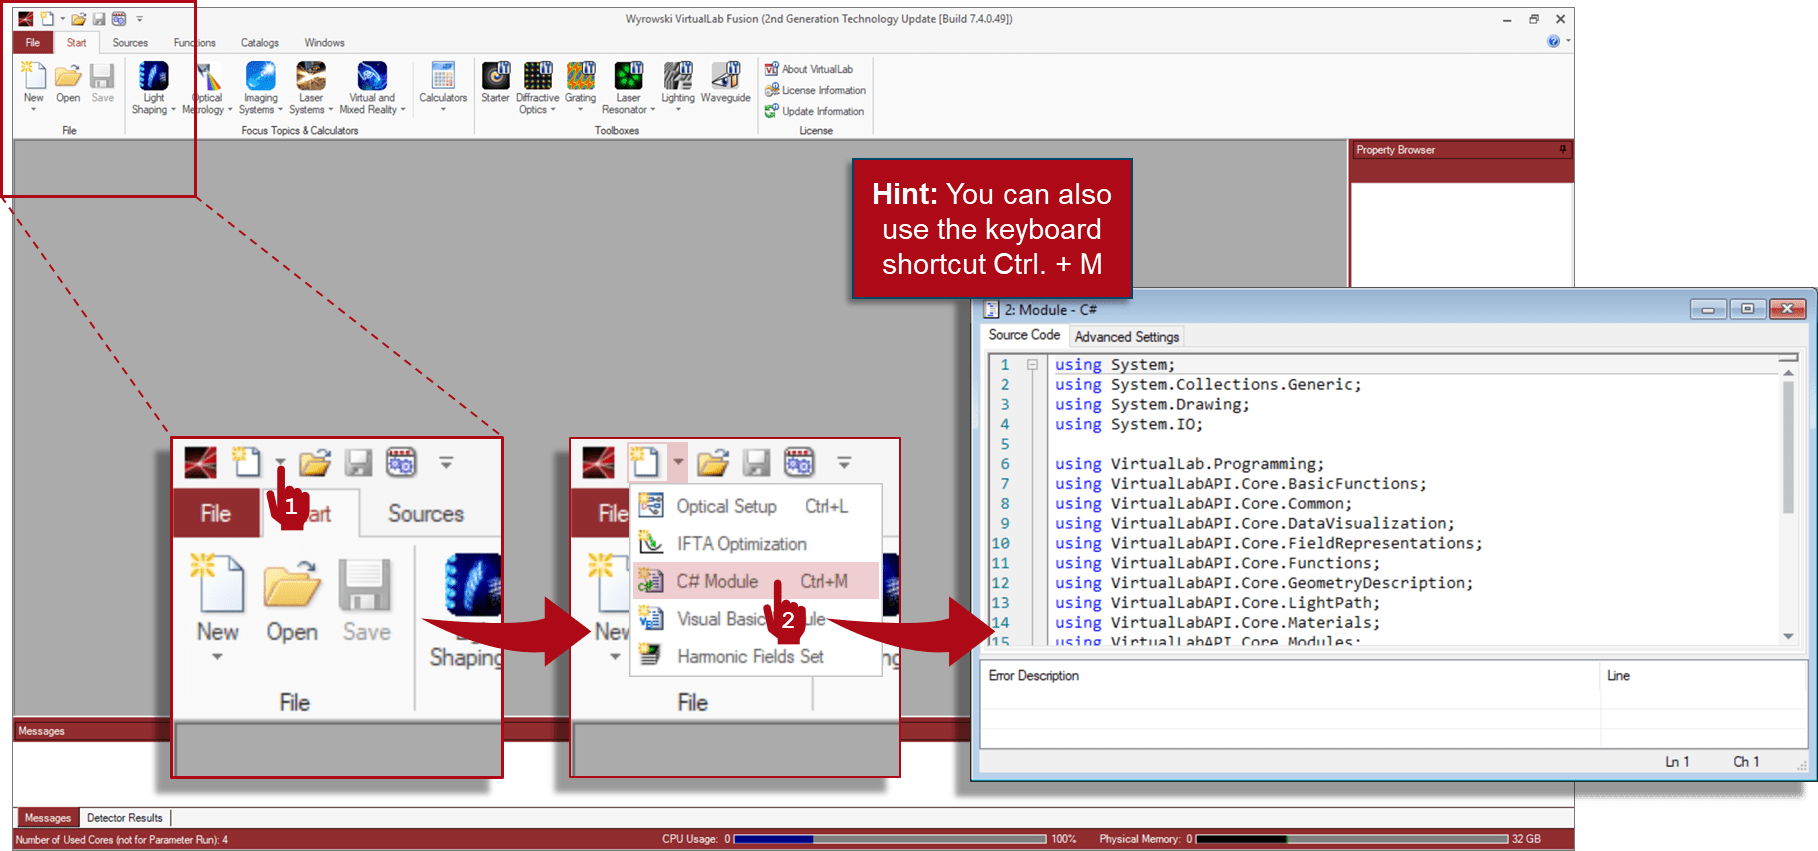
Task: Click the "Number of Used Cores" status text
Action: [122, 840]
